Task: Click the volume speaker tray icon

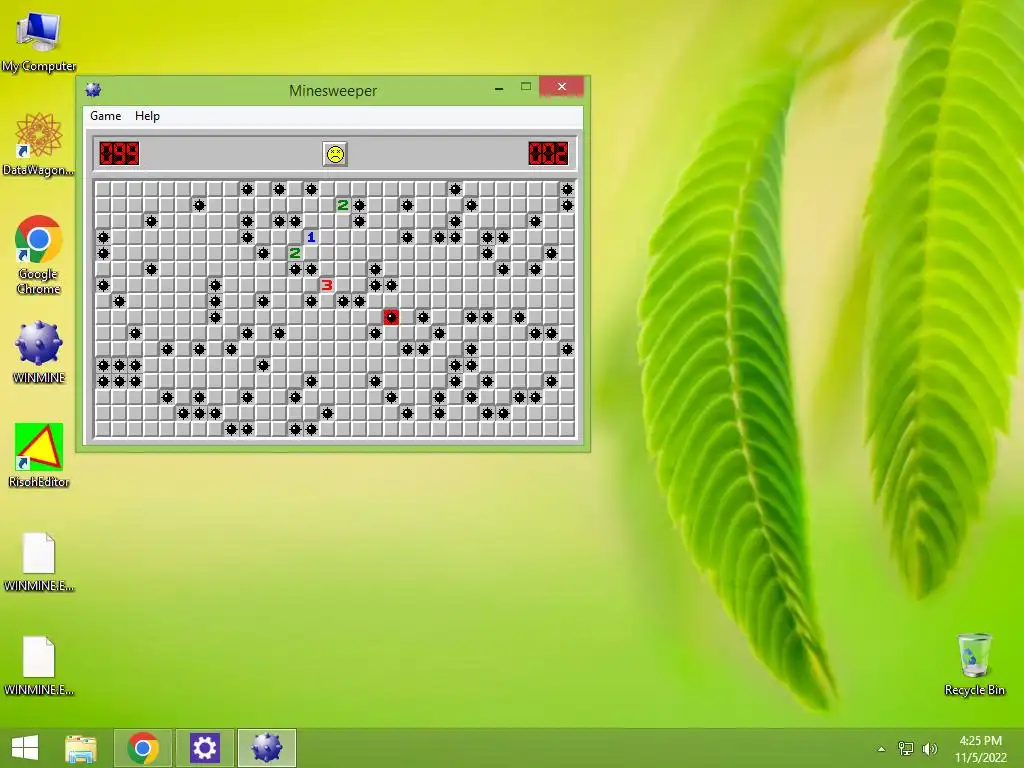Action: point(930,748)
